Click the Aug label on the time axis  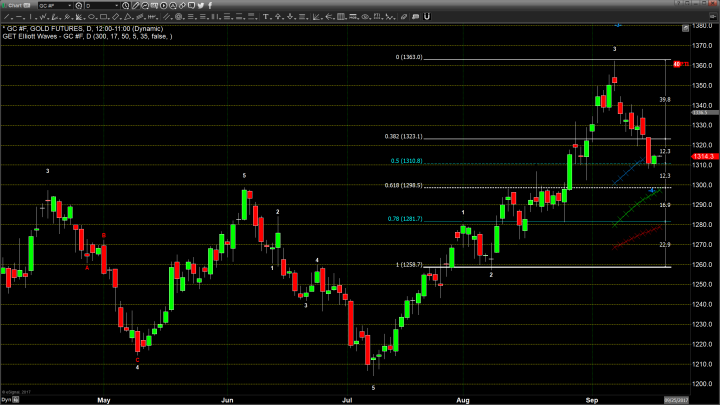point(462,400)
